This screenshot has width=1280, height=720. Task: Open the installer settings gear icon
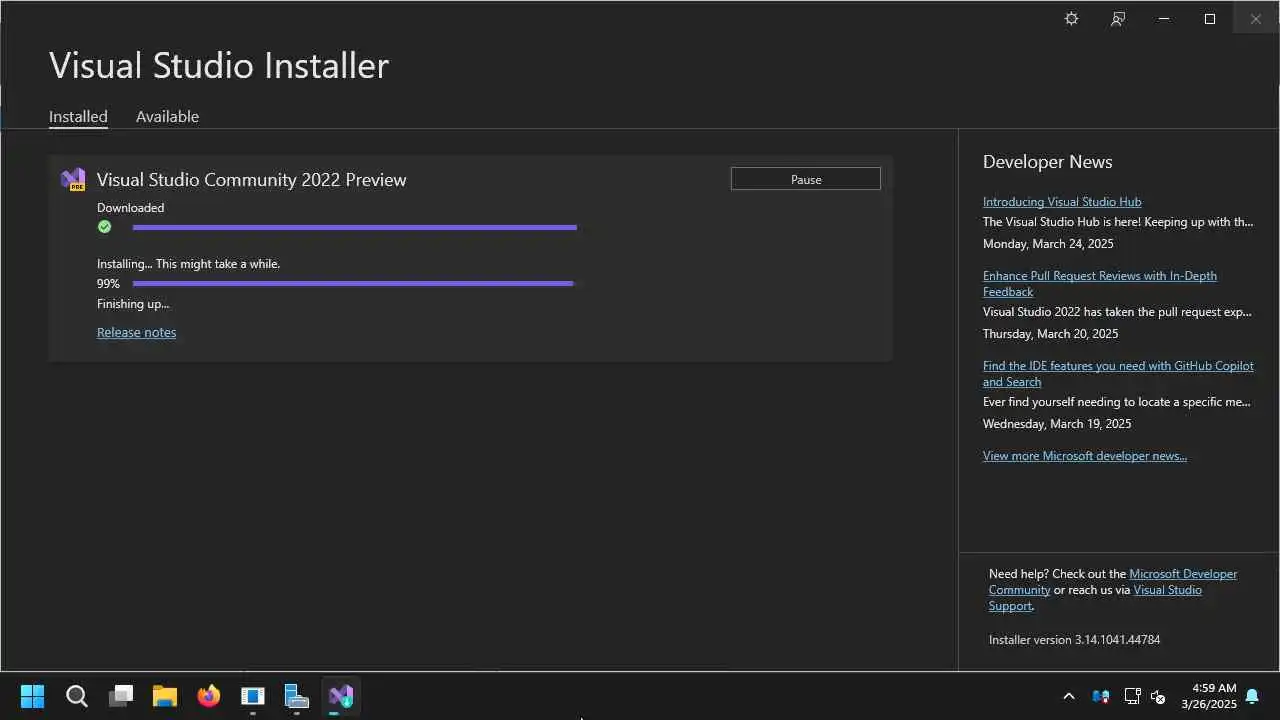click(1071, 19)
